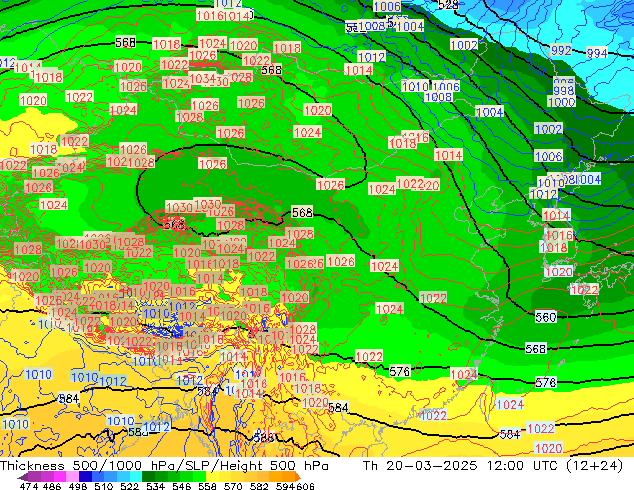Click the 594 legend value
The image size is (634, 490).
pos(285,486)
